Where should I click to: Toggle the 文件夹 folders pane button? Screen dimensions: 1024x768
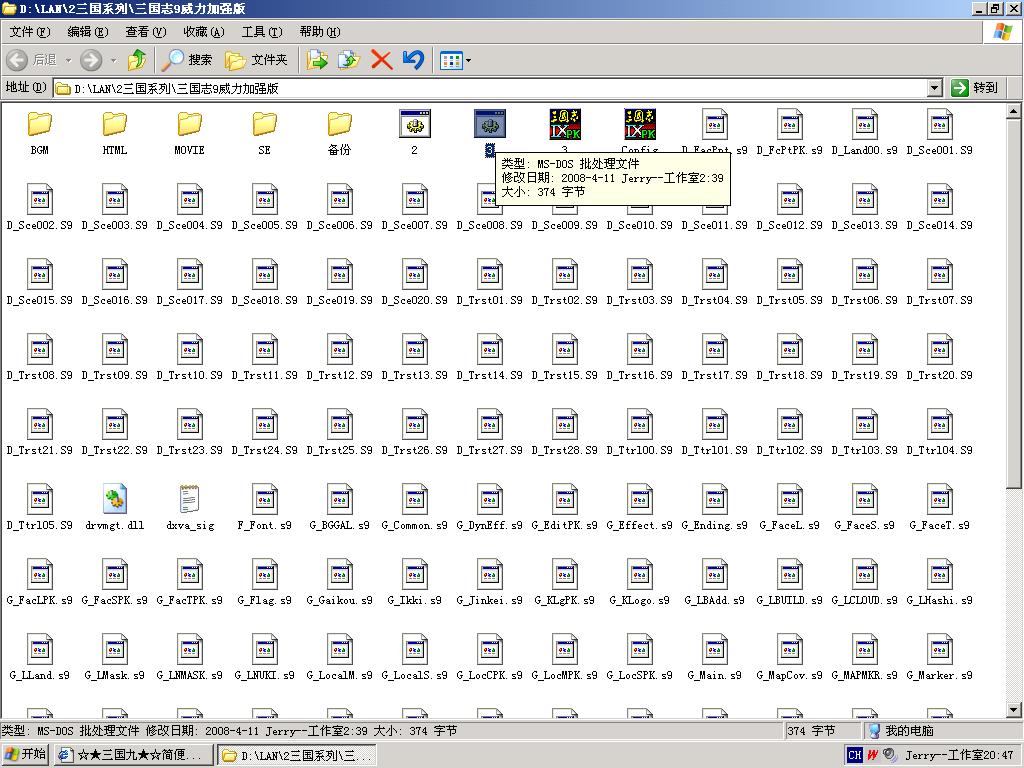pos(257,60)
